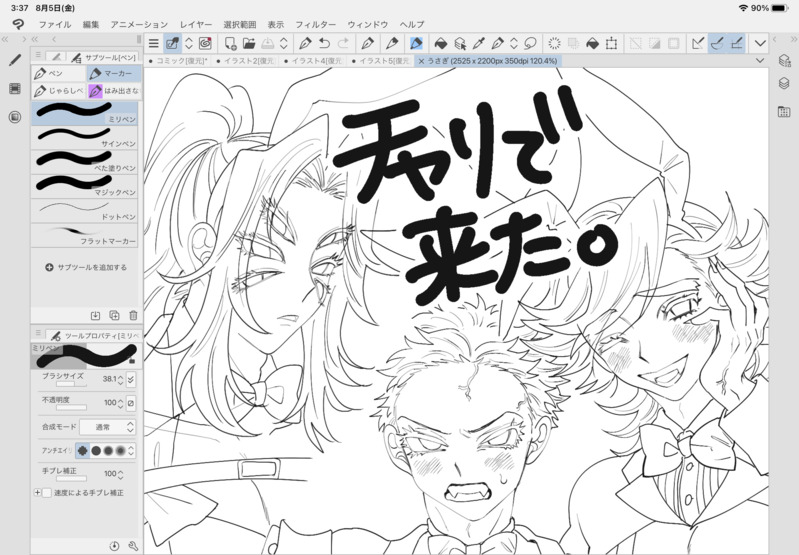
Task: Select the weak anti-aliasing circle
Action: point(96,451)
